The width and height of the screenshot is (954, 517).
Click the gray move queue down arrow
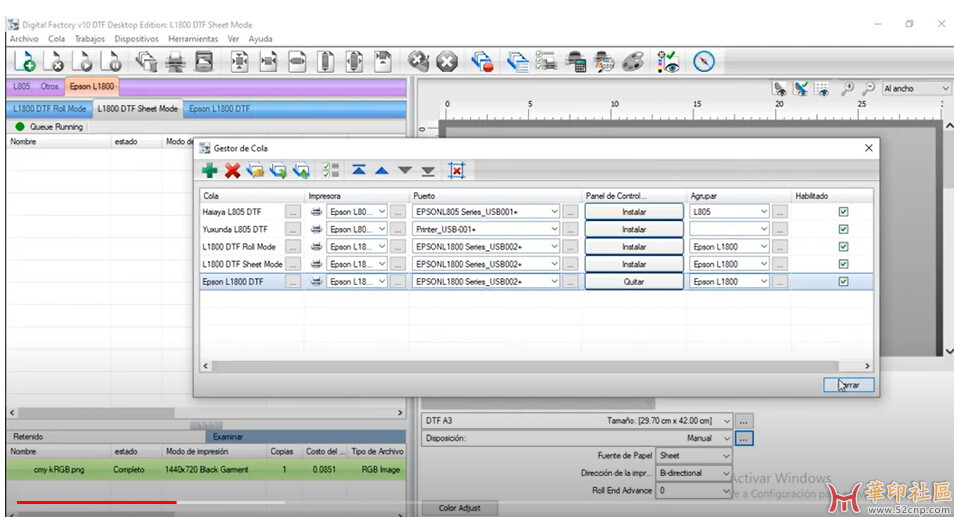pos(405,171)
